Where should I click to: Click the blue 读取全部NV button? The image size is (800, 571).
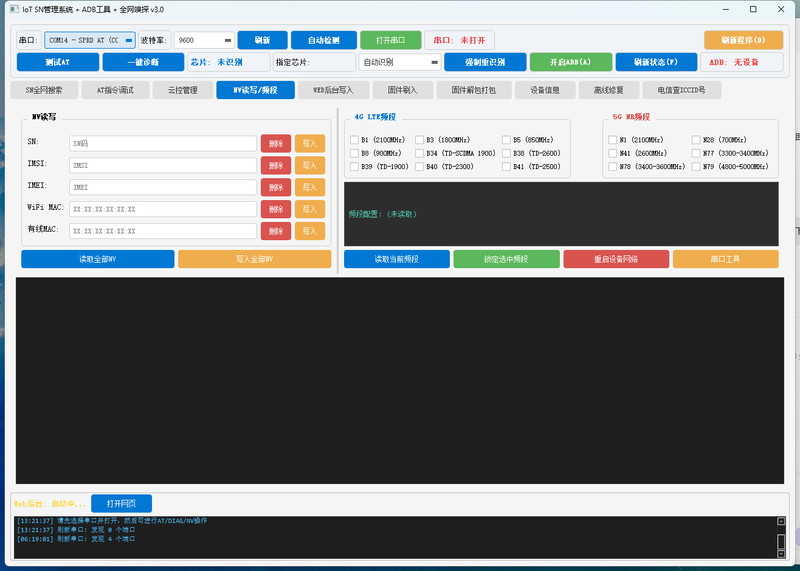(97, 259)
